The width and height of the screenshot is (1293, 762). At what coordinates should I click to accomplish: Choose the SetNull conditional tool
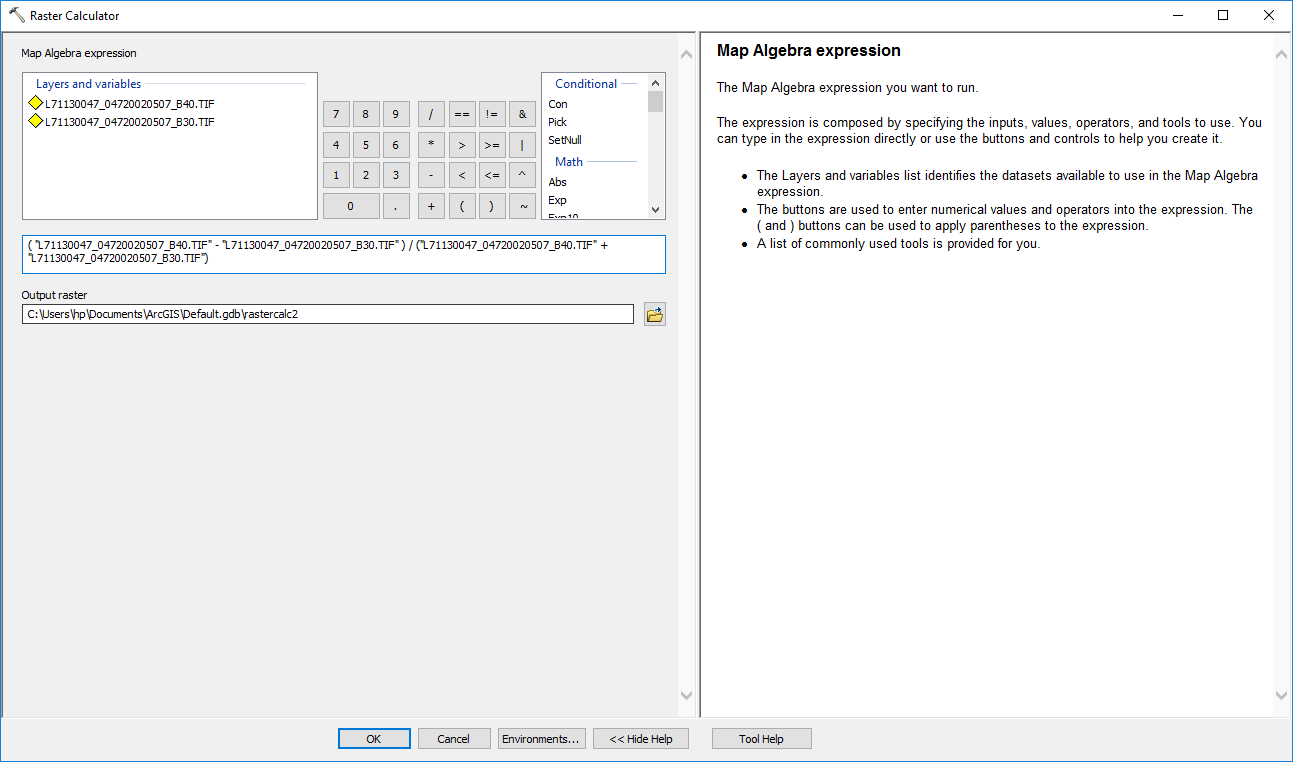point(565,140)
